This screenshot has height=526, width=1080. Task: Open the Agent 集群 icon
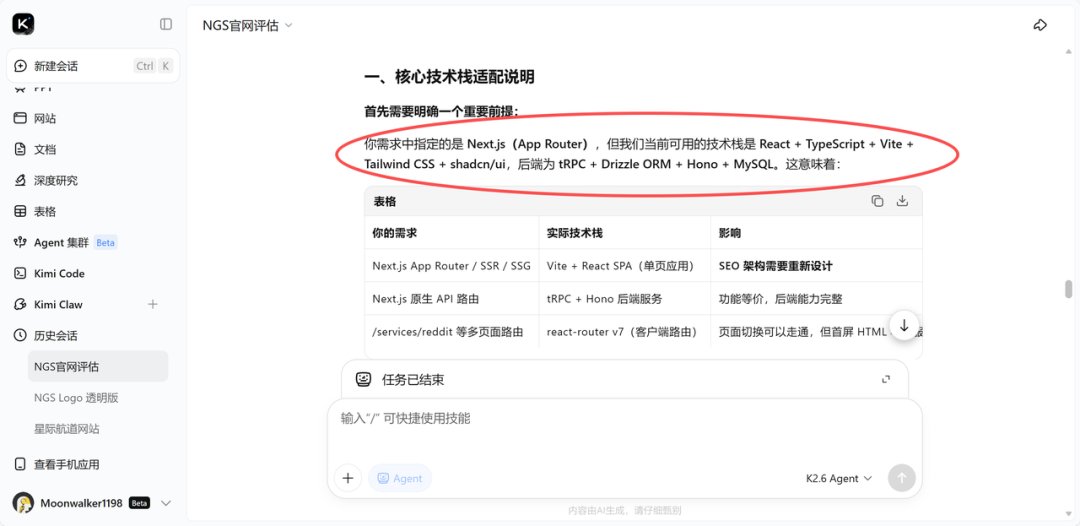(20, 242)
